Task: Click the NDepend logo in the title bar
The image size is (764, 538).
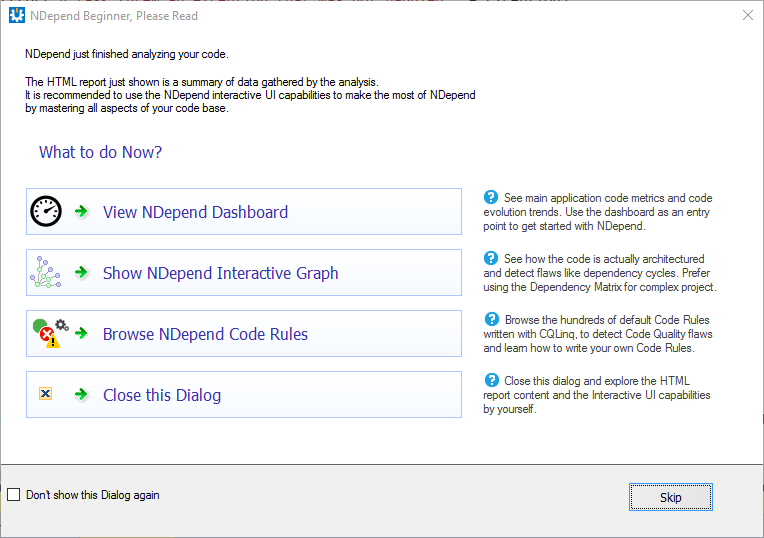Action: pyautogui.click(x=17, y=16)
